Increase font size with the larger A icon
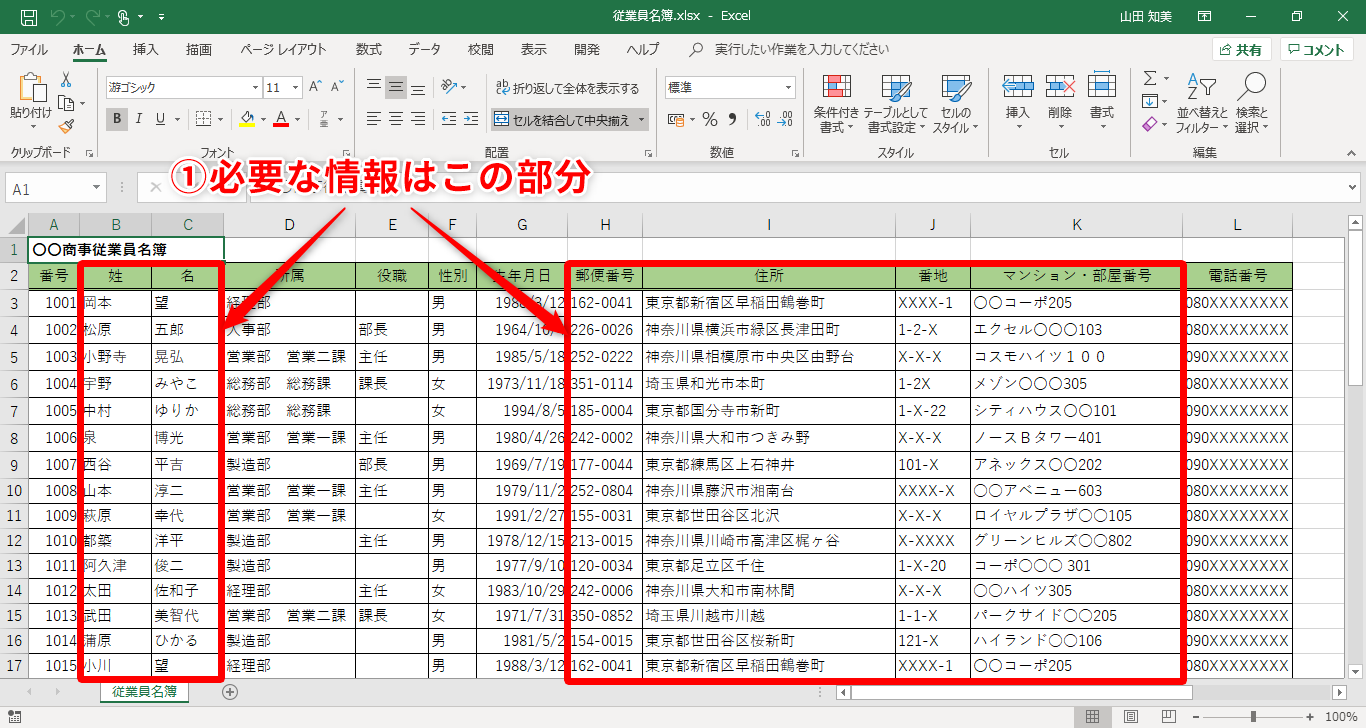This screenshot has height=728, width=1366. coord(315,87)
